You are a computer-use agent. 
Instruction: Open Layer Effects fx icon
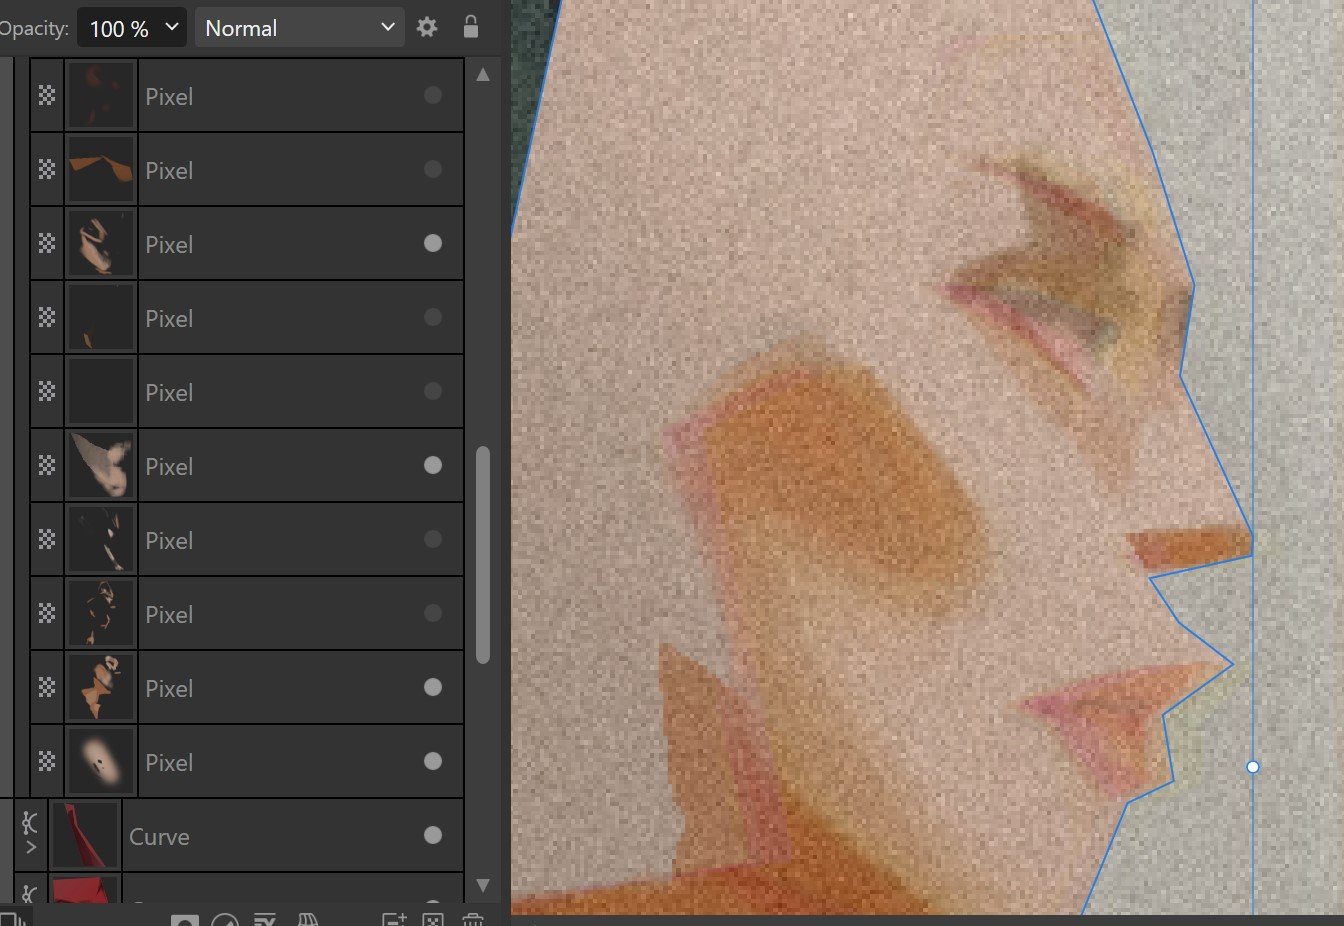(265, 920)
